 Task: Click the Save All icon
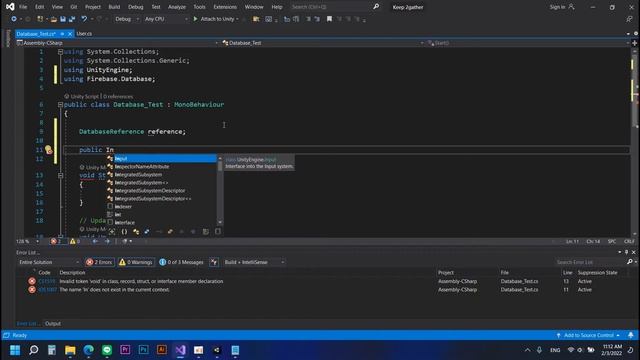[72, 19]
